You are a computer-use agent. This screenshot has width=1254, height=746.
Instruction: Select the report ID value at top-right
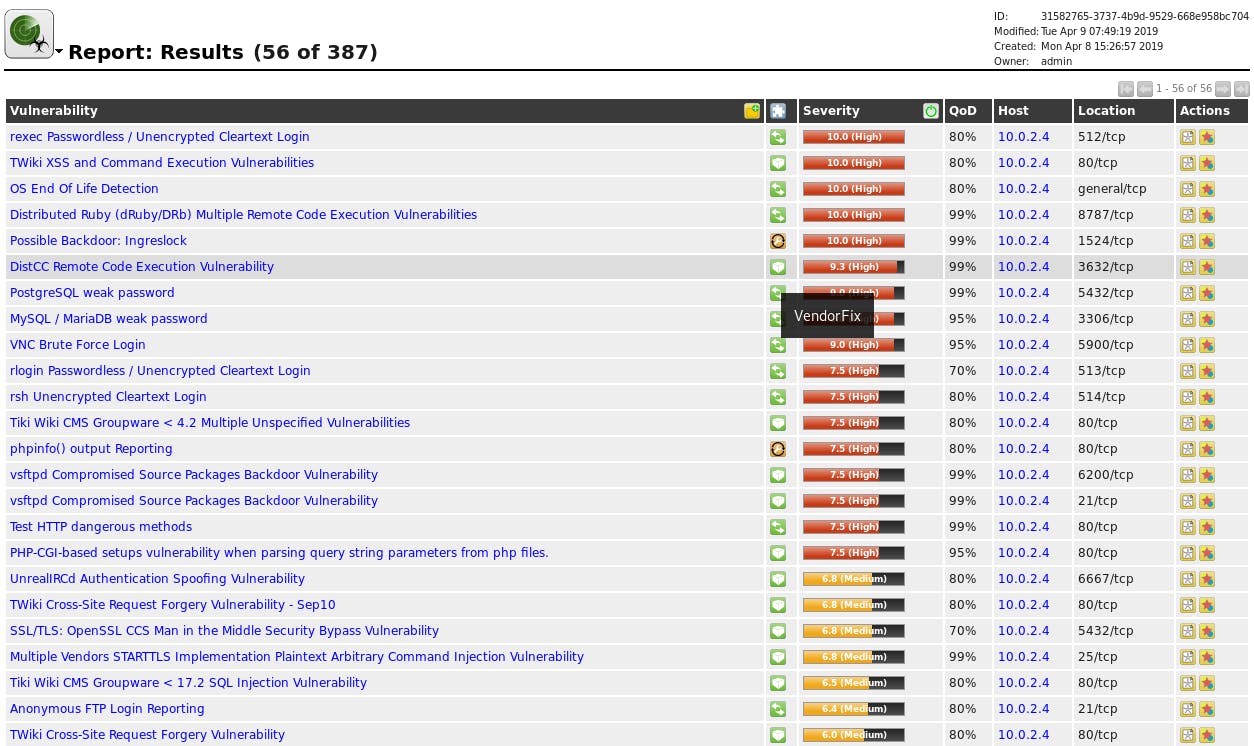[x=1144, y=17]
